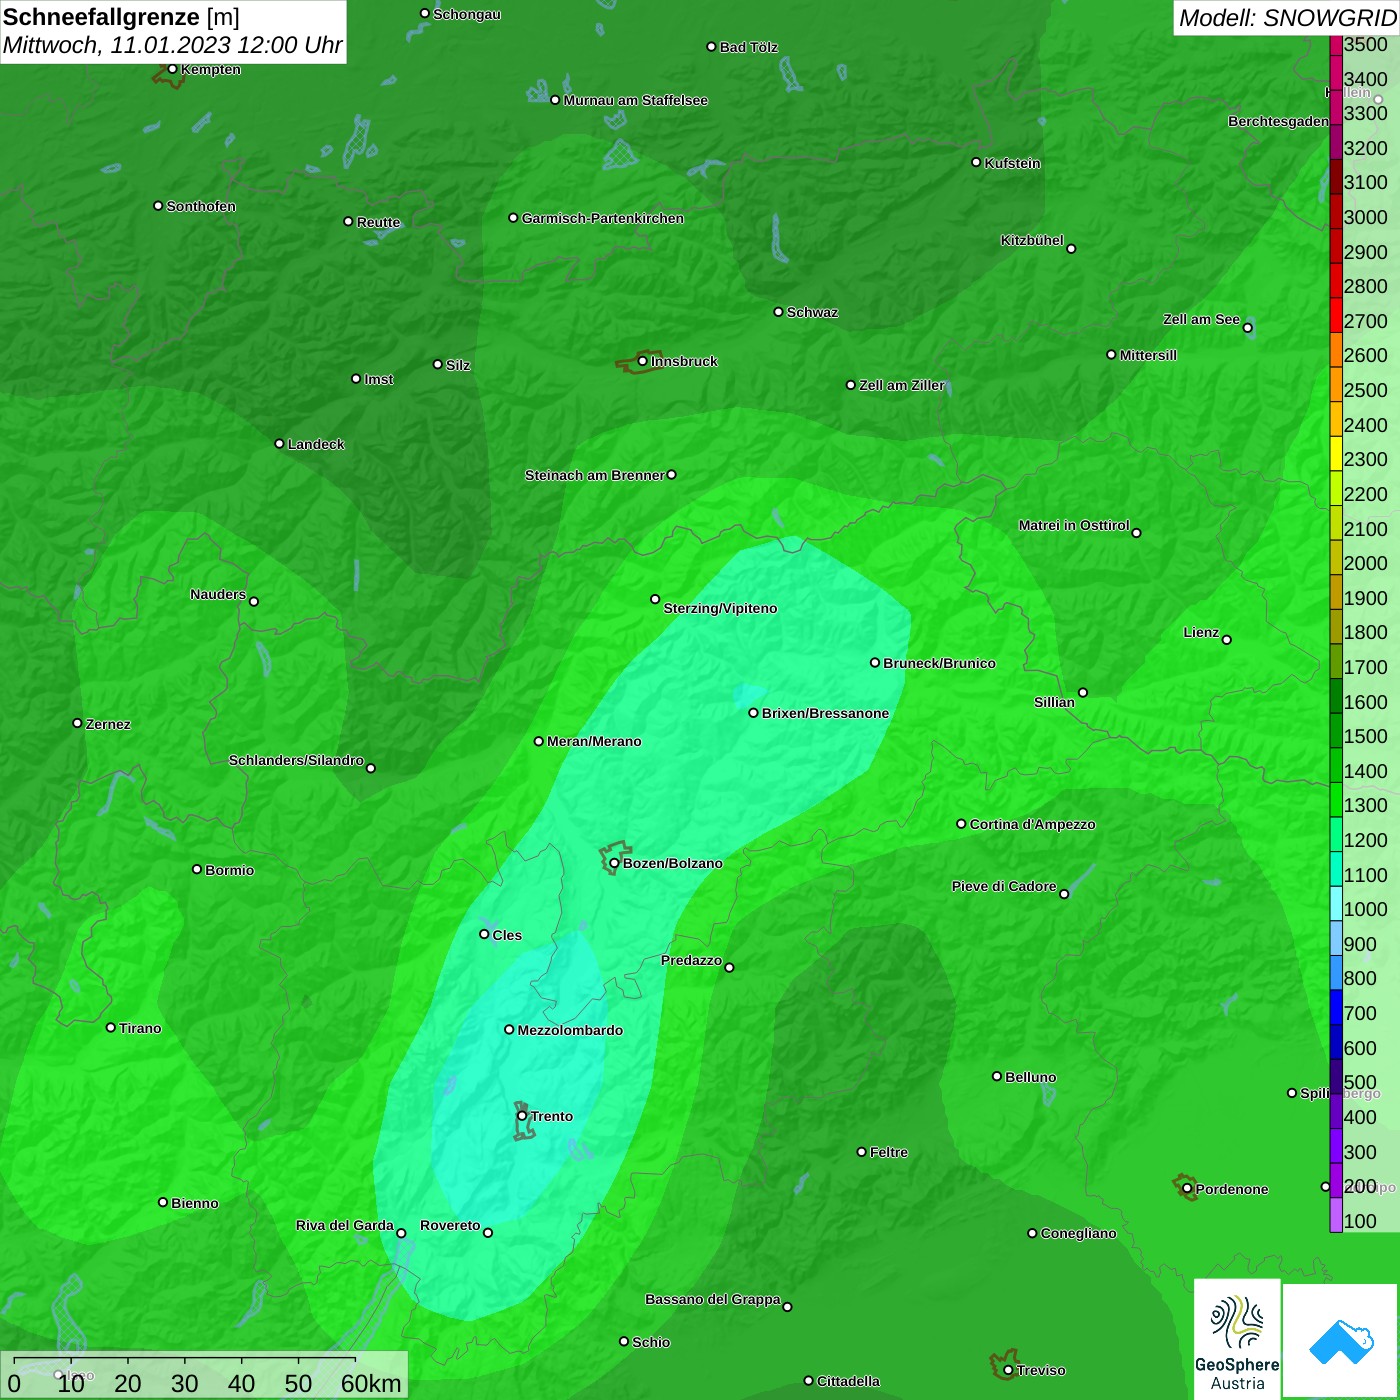The width and height of the screenshot is (1400, 1400).
Task: Click the '60km' scale bar label
Action: [371, 1383]
